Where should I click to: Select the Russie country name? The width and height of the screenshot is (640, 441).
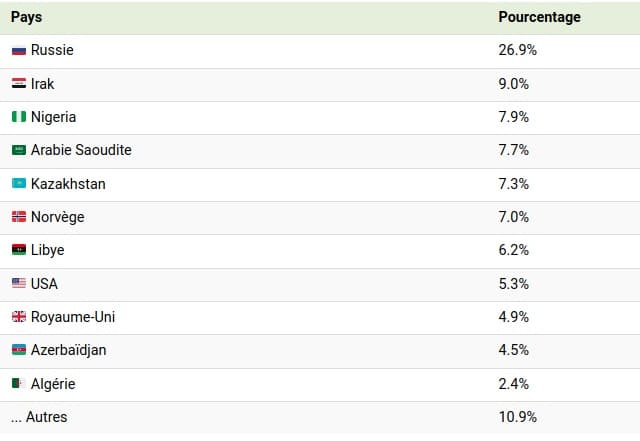coord(52,50)
